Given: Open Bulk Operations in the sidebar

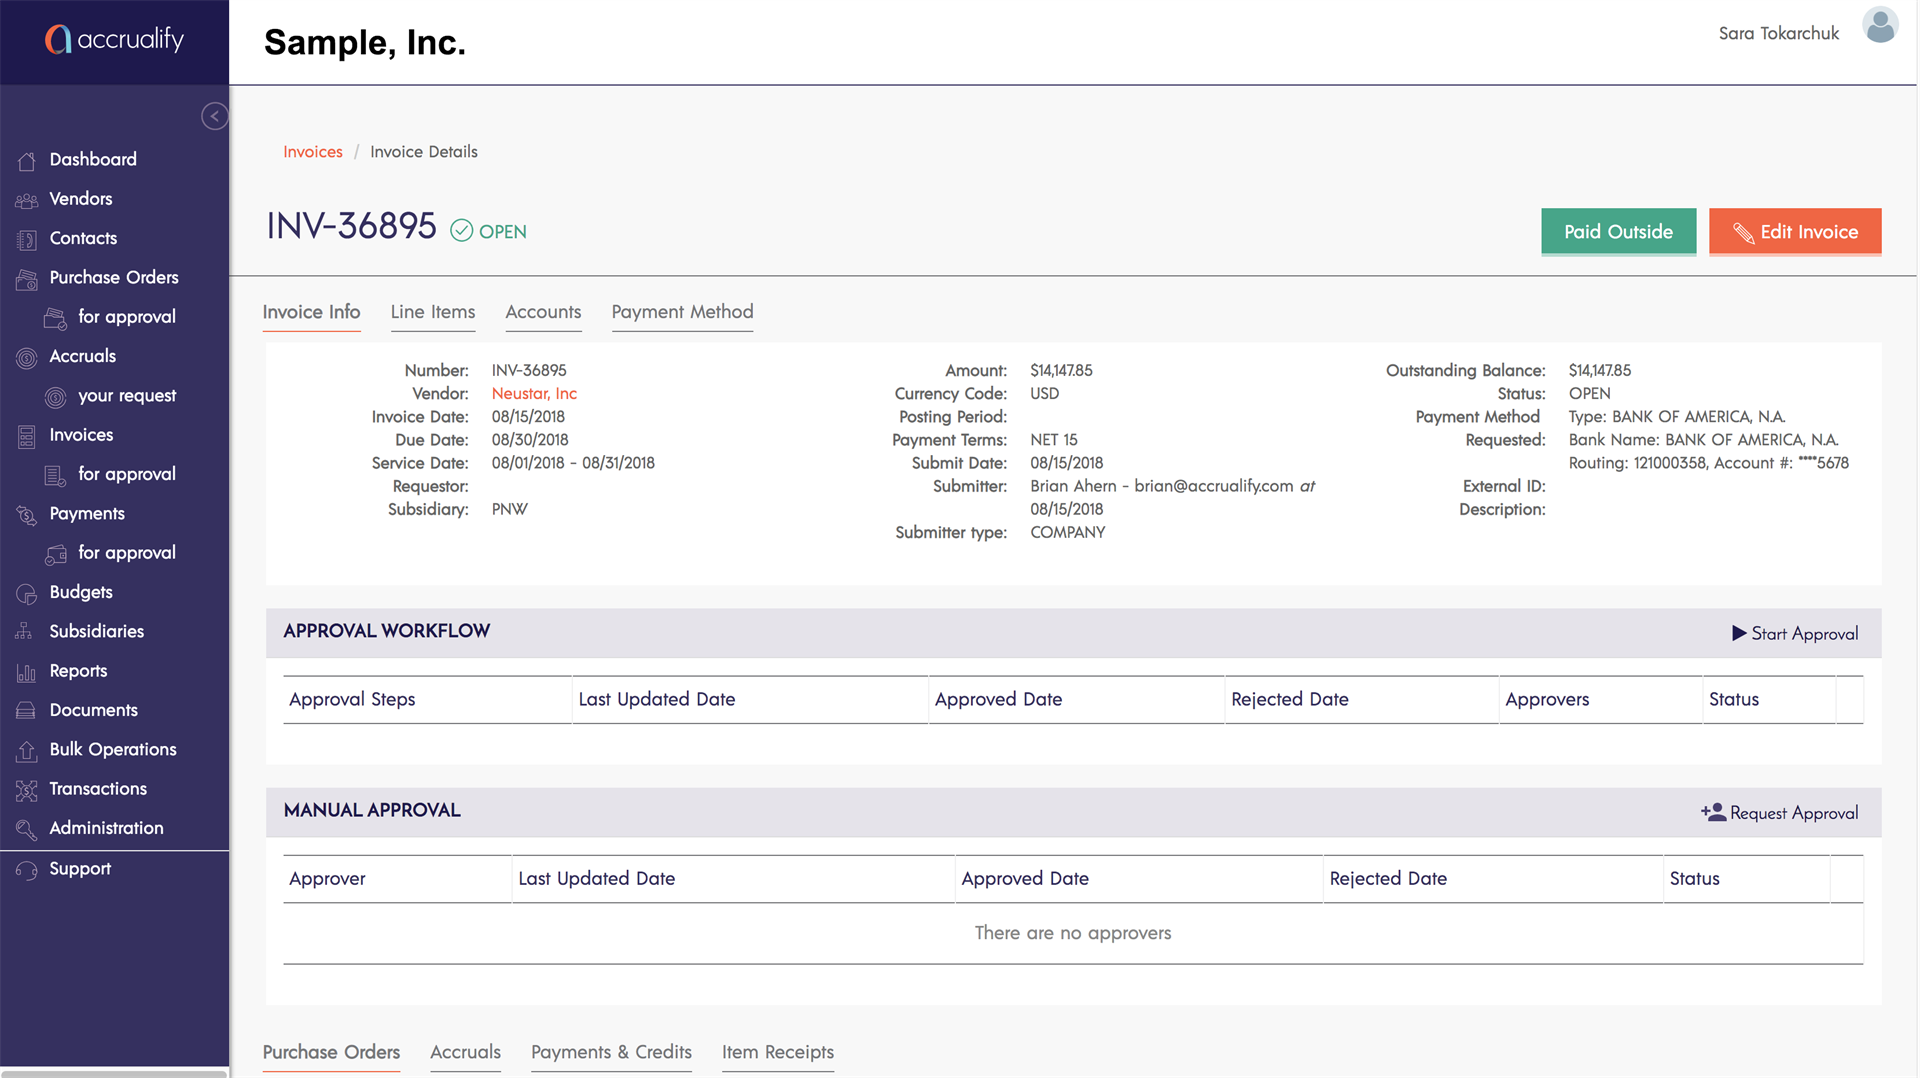Looking at the screenshot, I should pos(113,749).
